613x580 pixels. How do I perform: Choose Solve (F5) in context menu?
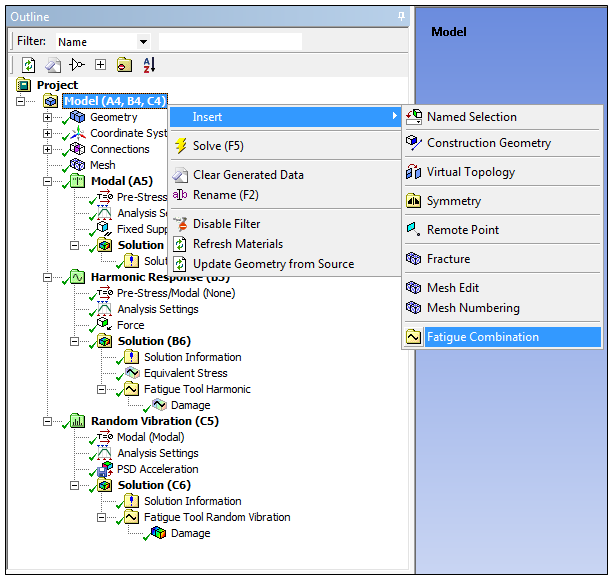point(217,146)
